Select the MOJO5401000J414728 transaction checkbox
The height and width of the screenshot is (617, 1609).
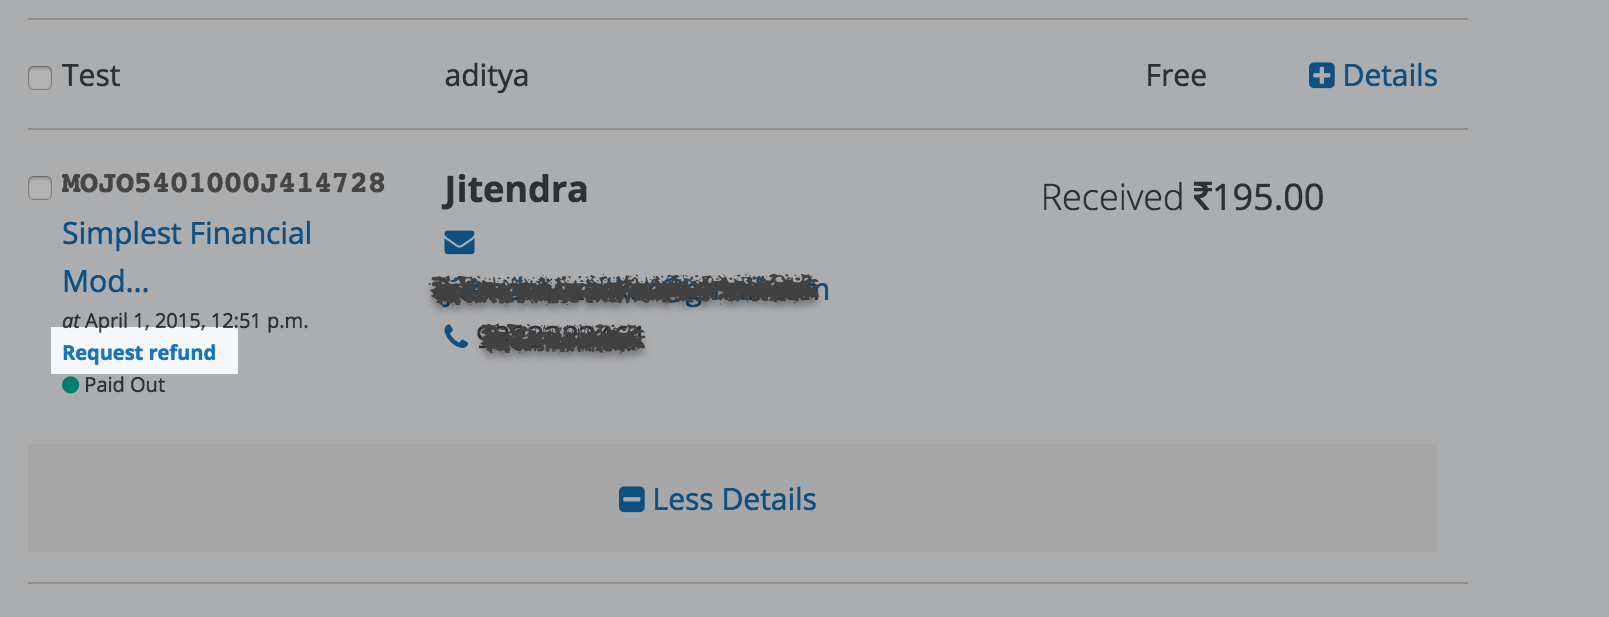40,188
